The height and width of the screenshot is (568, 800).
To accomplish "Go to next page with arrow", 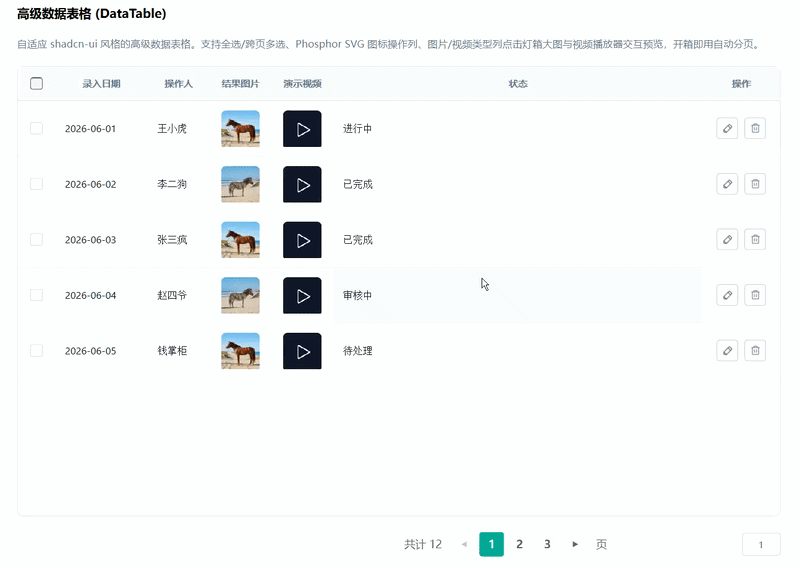I will pyautogui.click(x=575, y=544).
